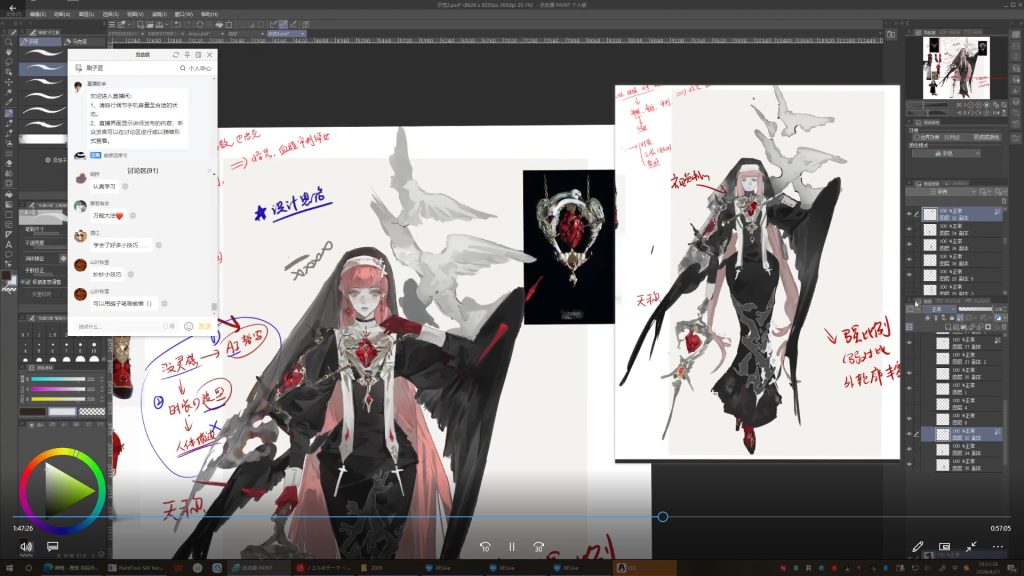
Task: Hide 图层 34 副本 in lower layer panel
Action: (909, 449)
